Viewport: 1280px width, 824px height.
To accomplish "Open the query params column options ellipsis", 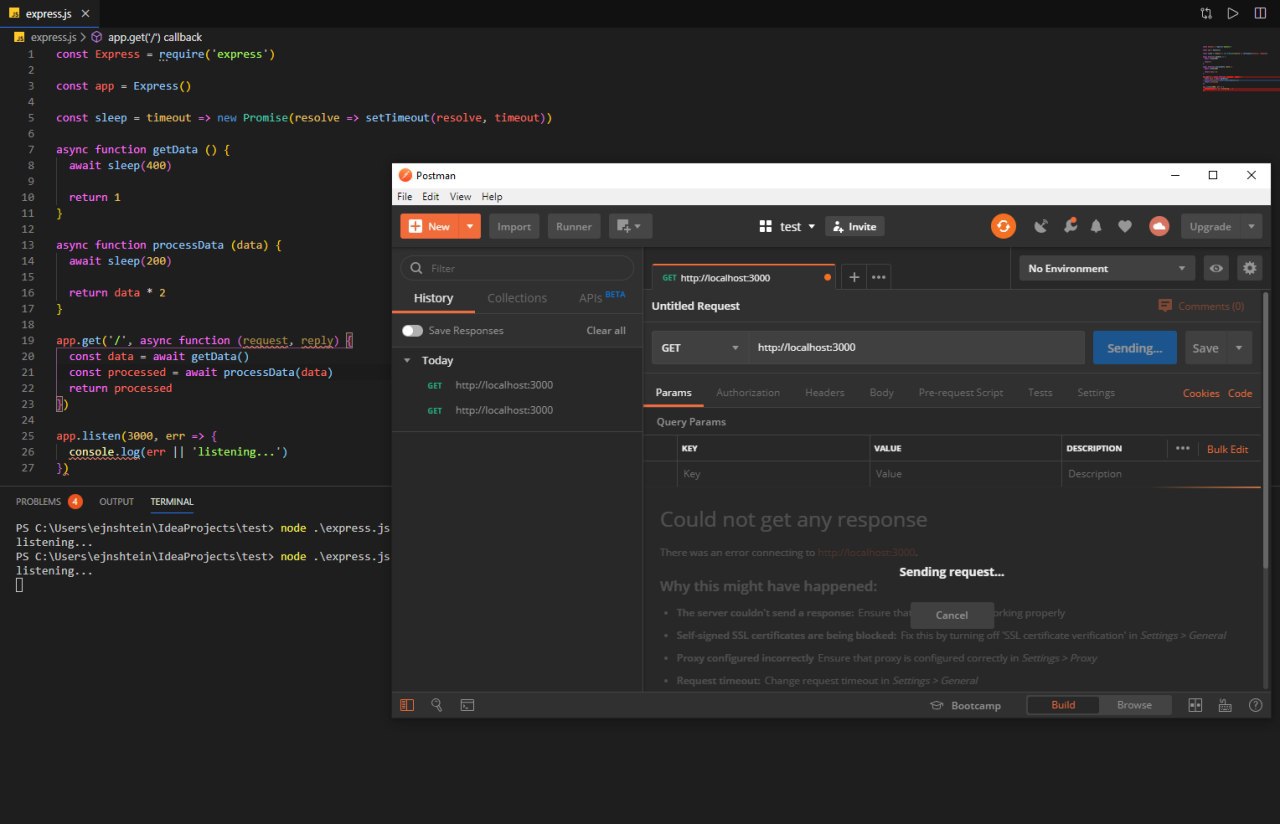I will pyautogui.click(x=1183, y=448).
